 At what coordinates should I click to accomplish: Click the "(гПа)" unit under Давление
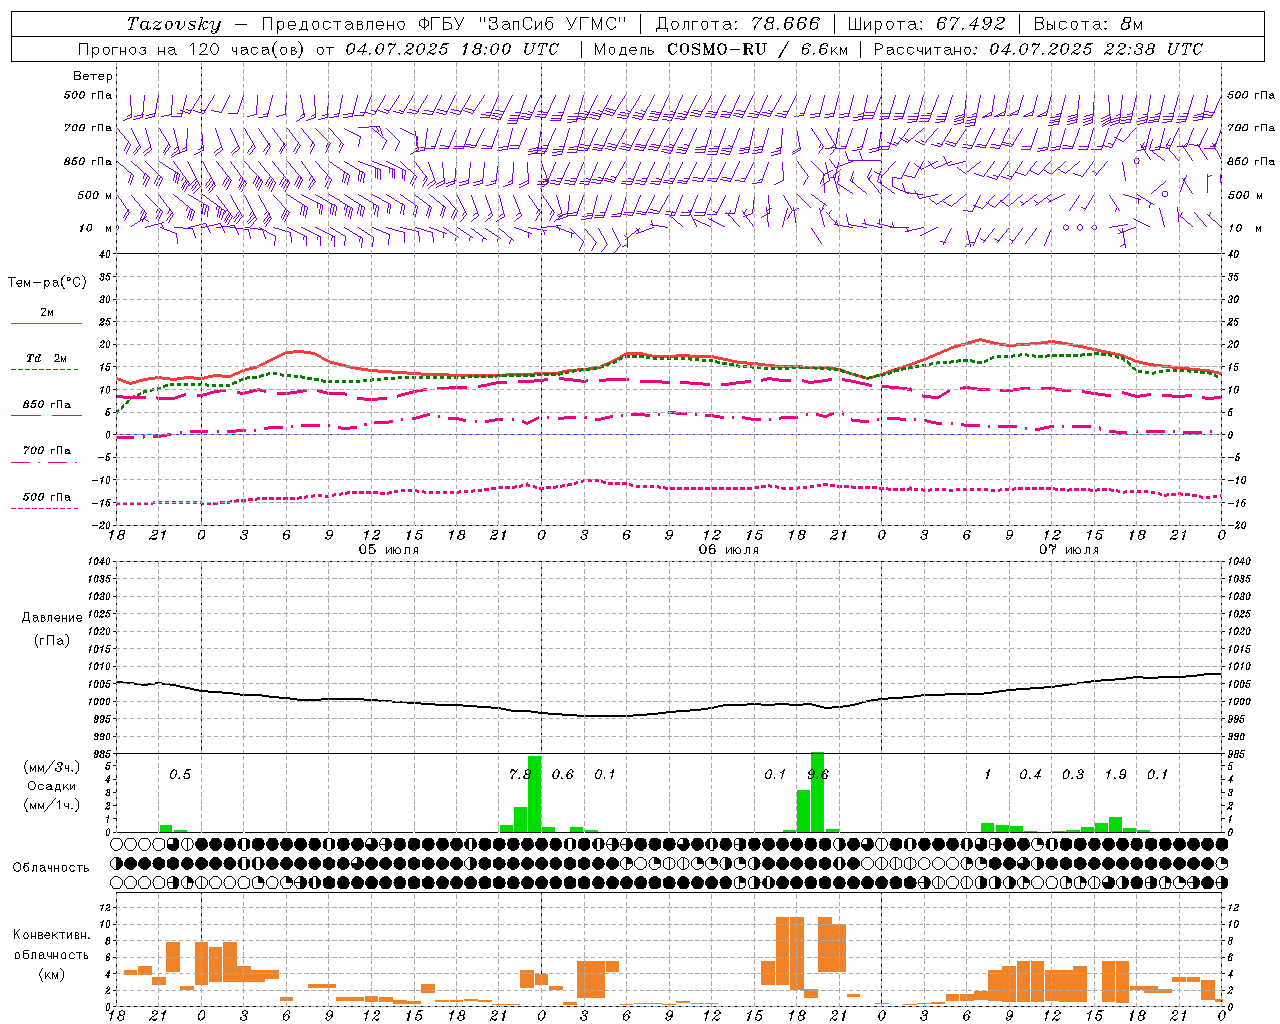(x=52, y=641)
